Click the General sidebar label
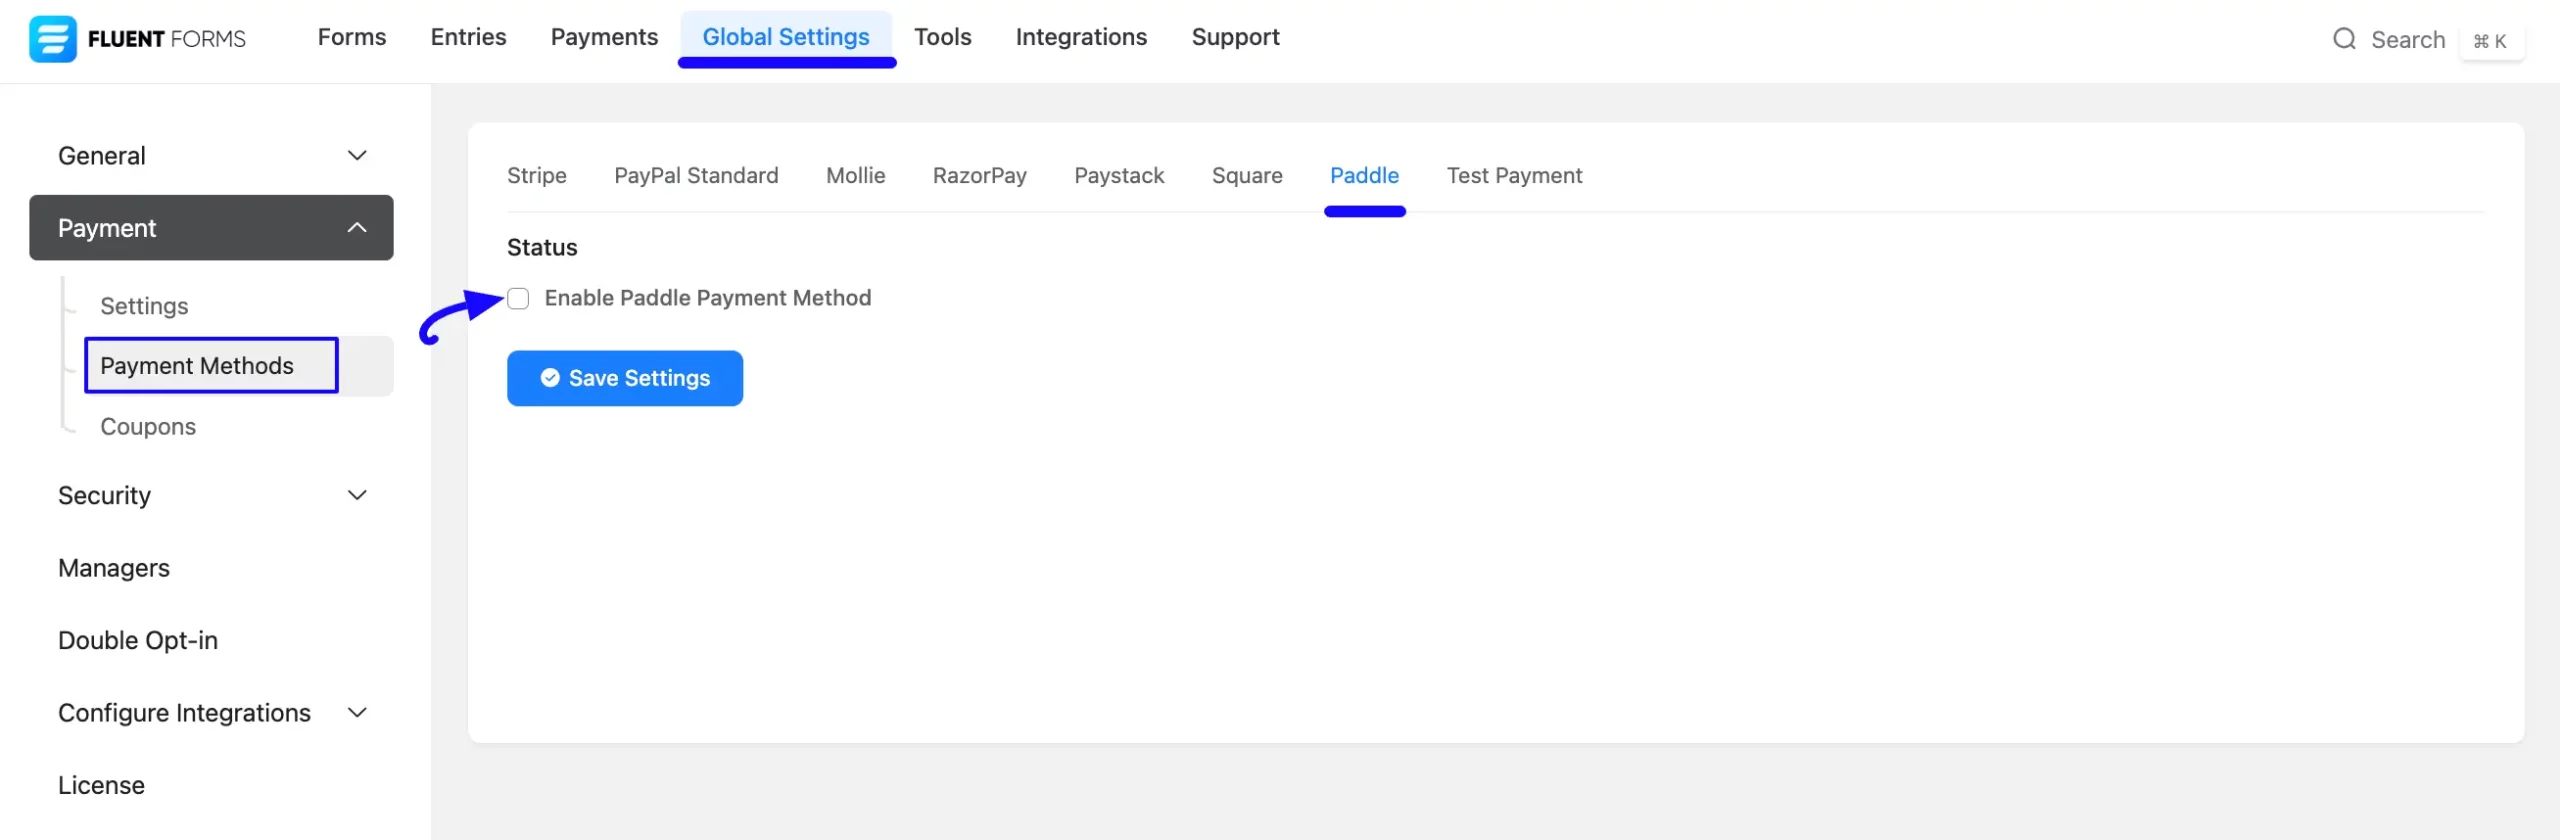Viewport: 2560px width, 840px height. tap(102, 155)
